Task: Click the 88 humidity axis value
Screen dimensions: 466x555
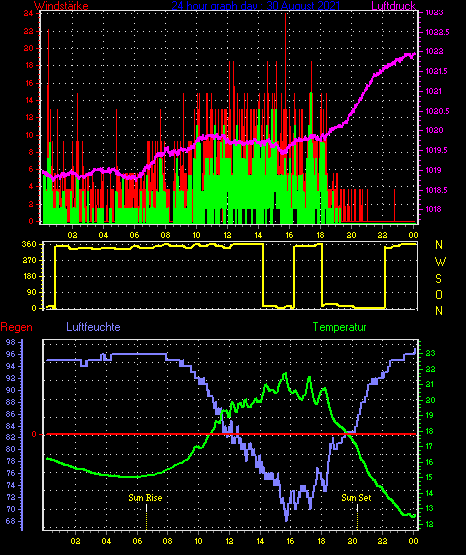Action: click(11, 402)
